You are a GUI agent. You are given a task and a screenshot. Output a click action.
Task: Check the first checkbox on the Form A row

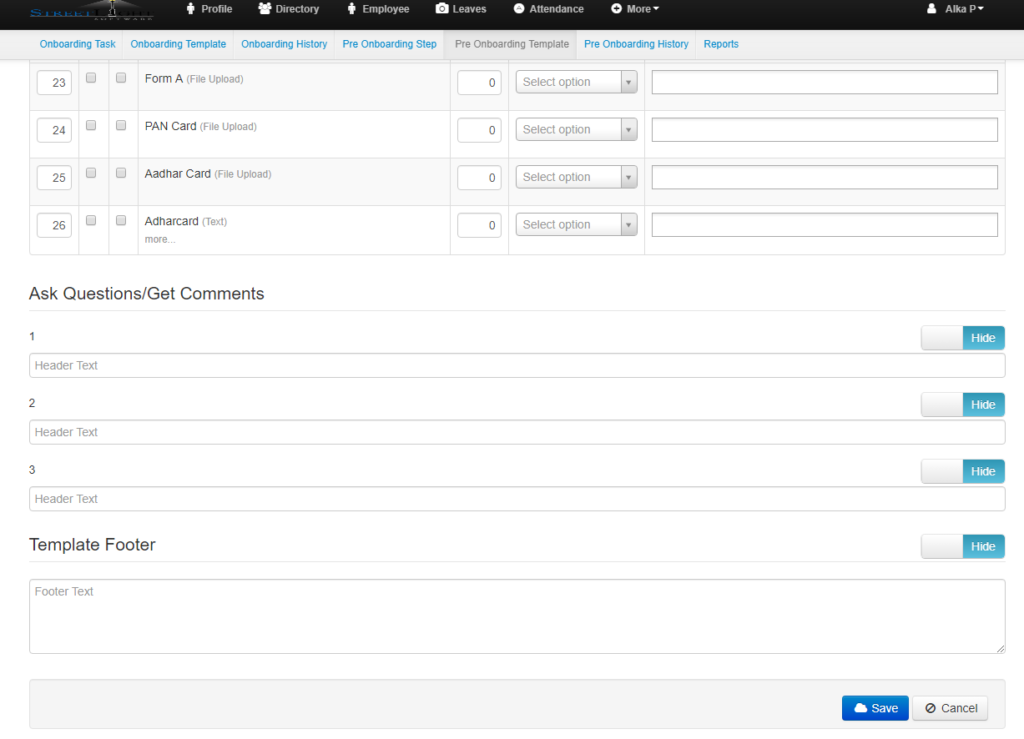[x=90, y=77]
